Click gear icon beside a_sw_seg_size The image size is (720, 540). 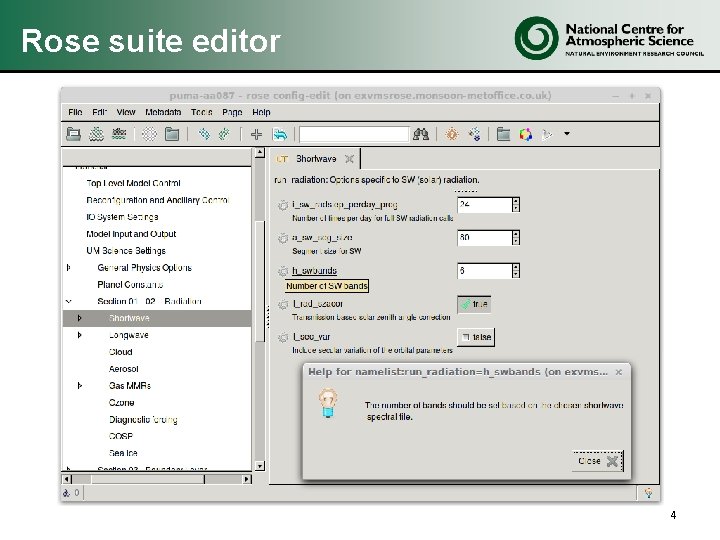(283, 238)
